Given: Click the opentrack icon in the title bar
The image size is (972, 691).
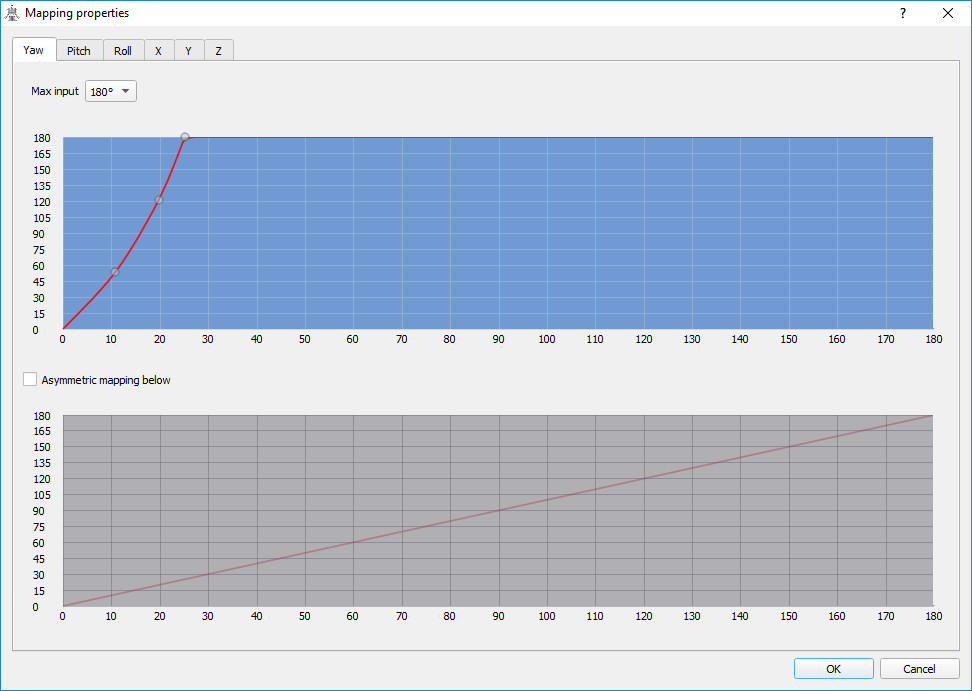Looking at the screenshot, I should coord(13,13).
